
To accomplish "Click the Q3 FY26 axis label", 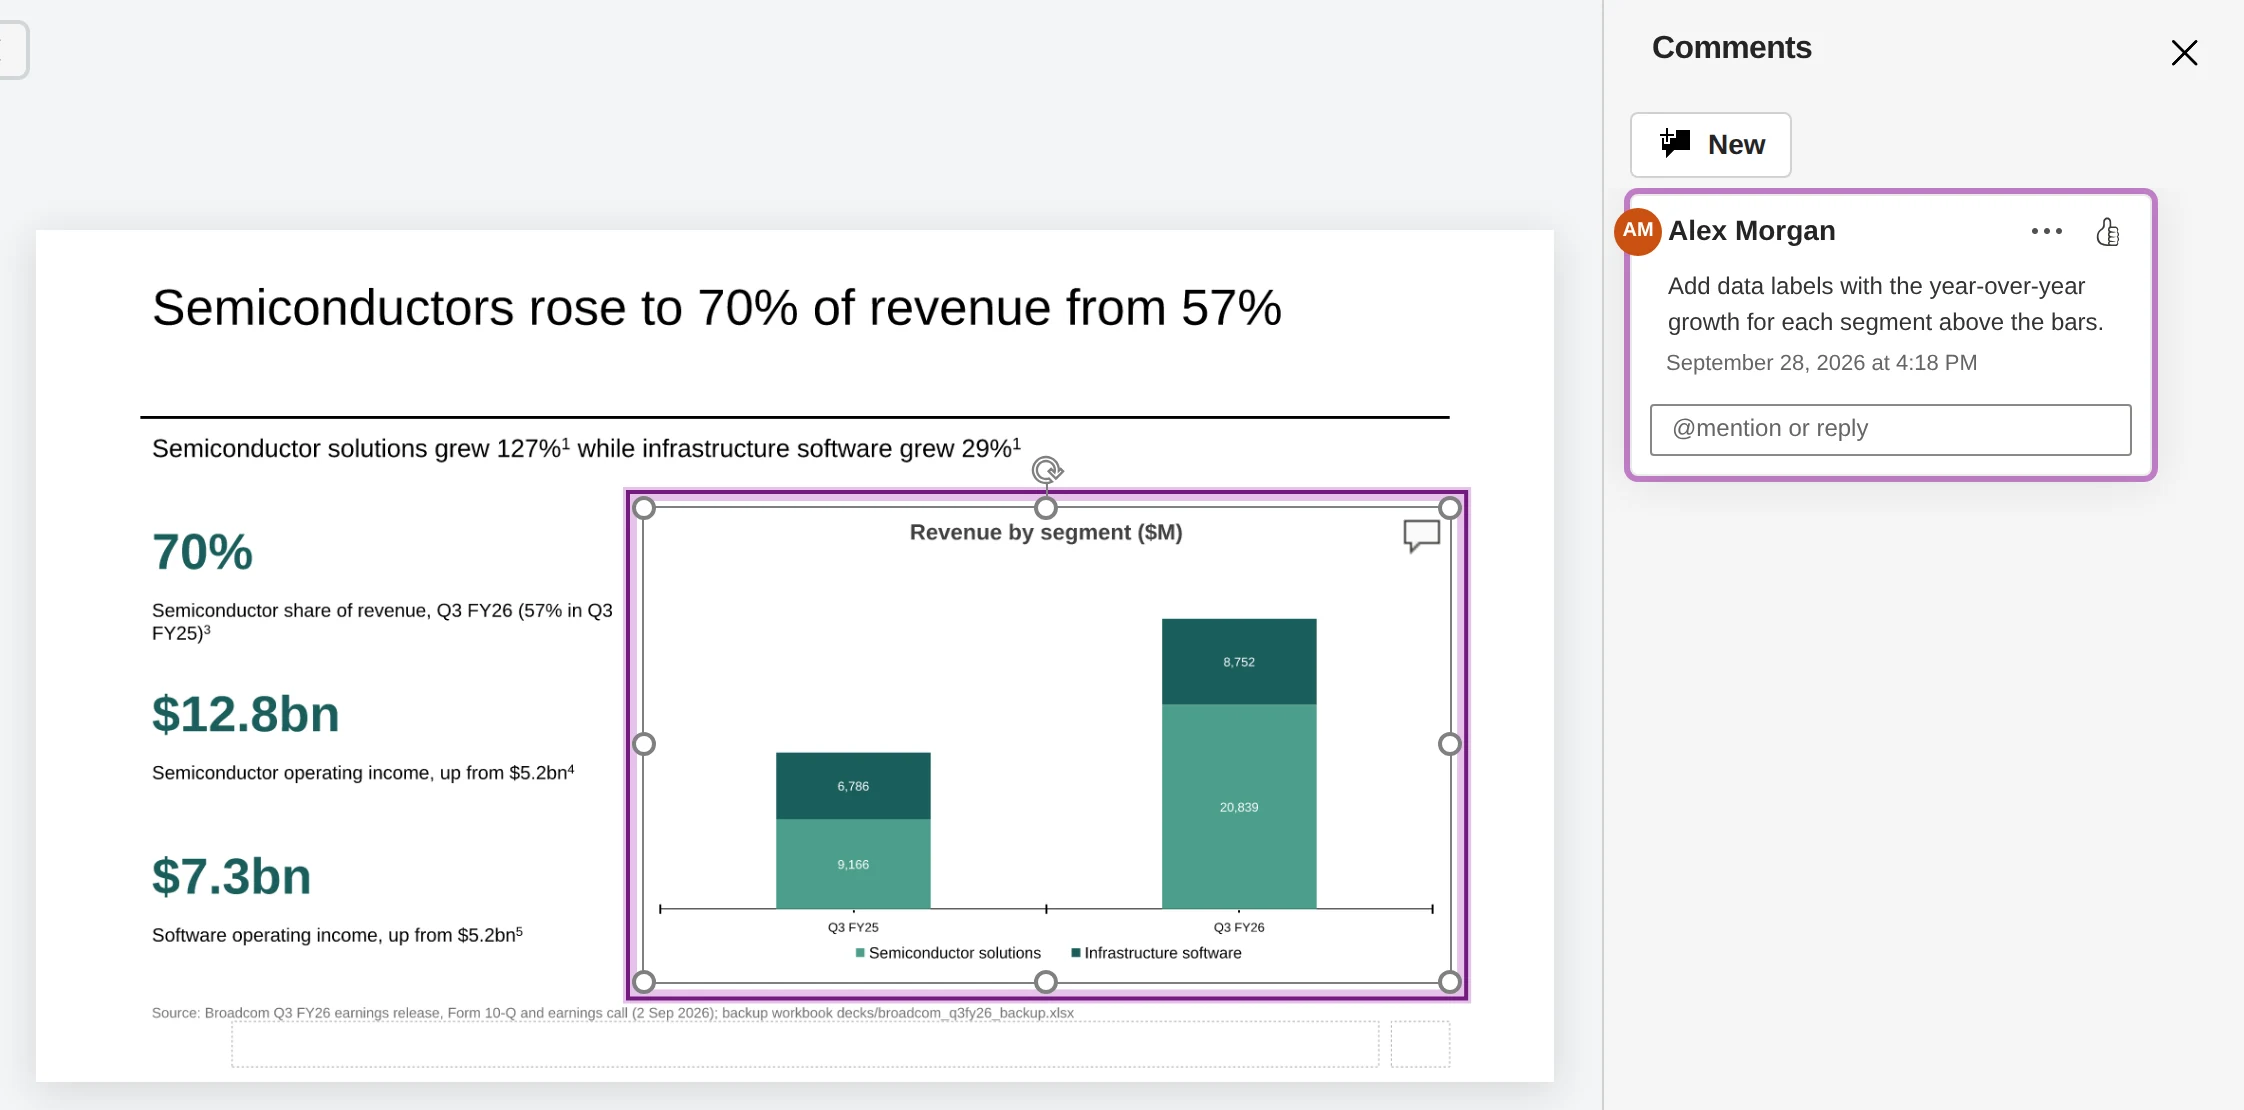I will (x=1239, y=927).
